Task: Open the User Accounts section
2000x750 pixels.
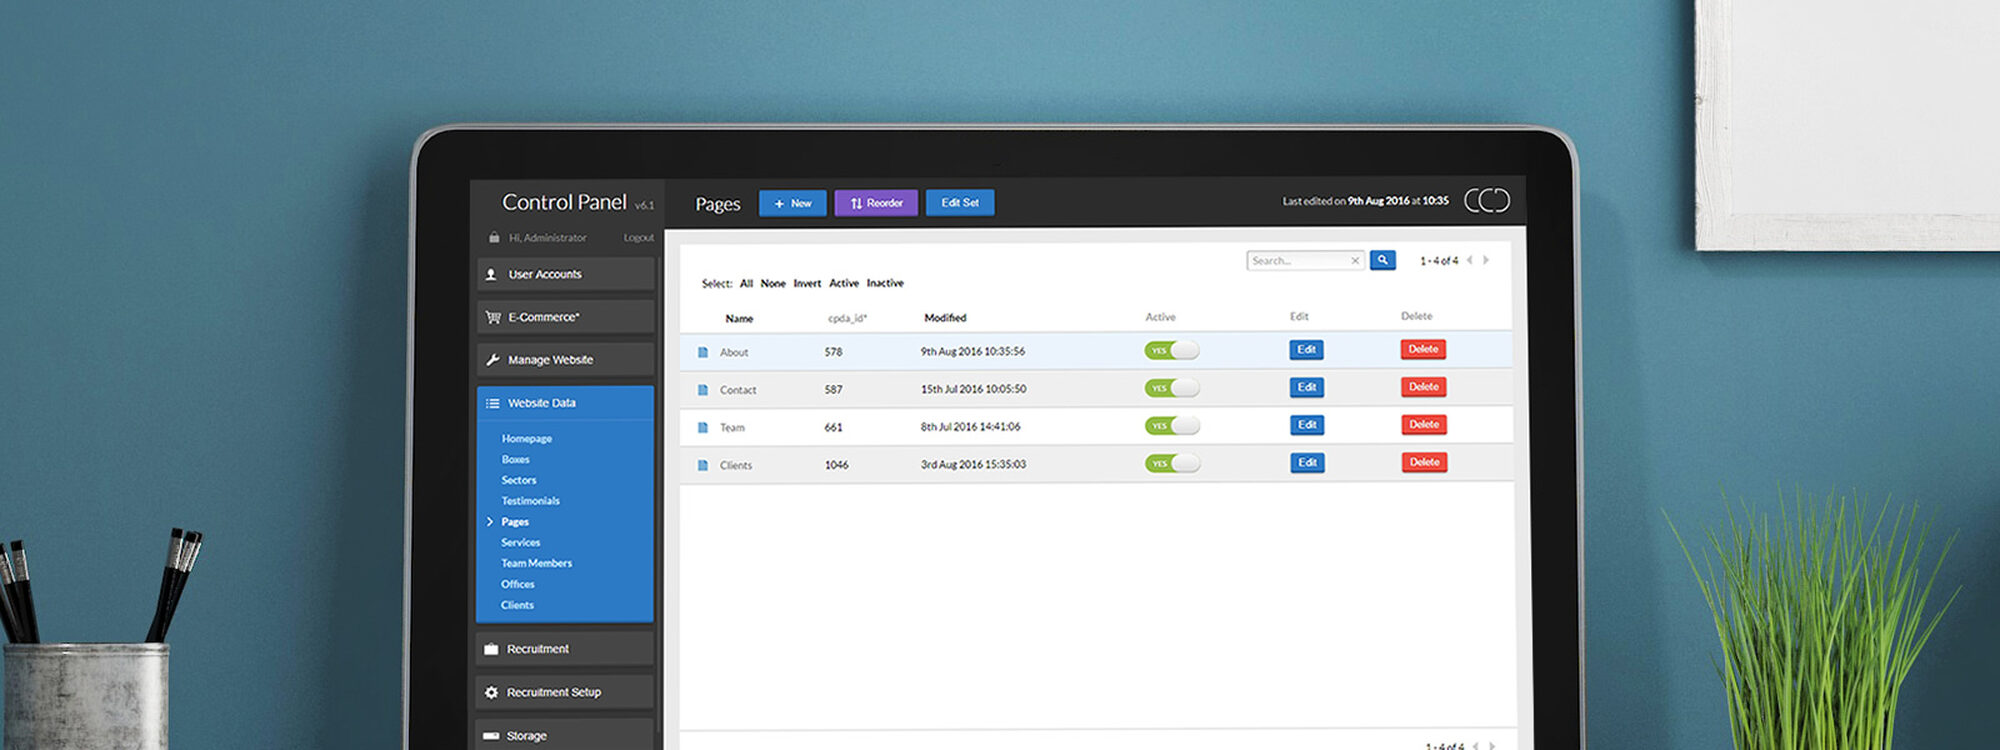Action: coord(566,274)
